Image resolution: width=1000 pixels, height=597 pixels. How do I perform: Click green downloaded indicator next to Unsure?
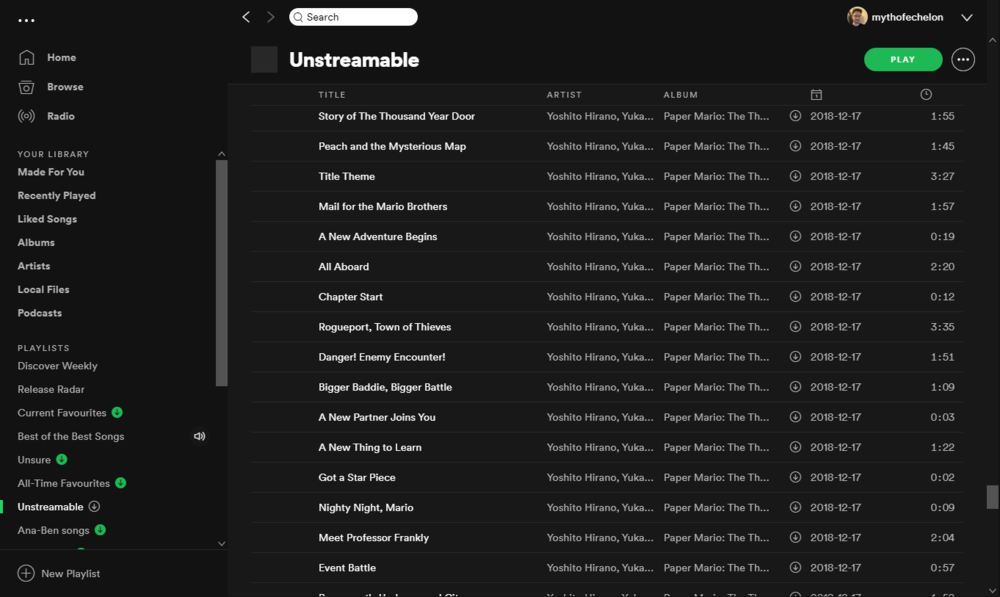(62, 459)
